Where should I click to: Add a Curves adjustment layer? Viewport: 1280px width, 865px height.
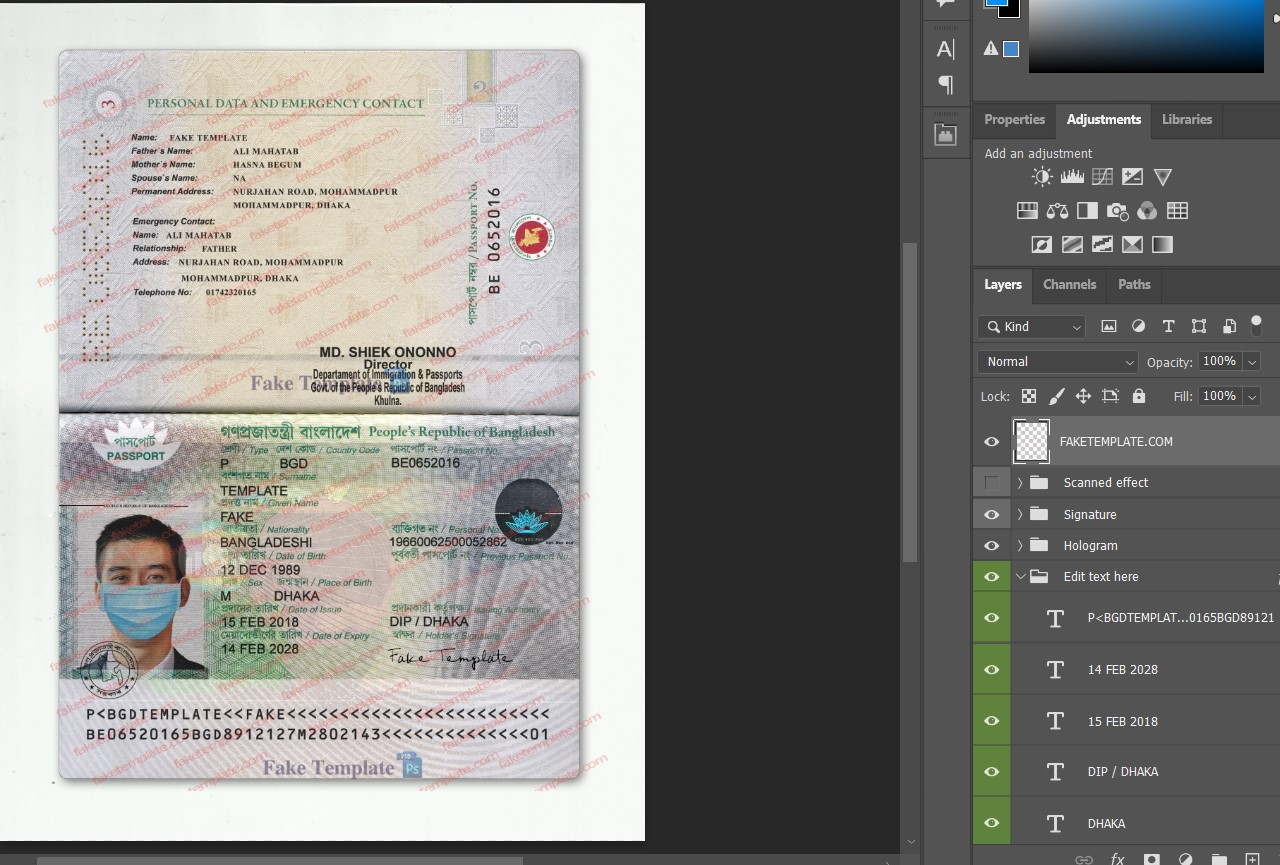pyautogui.click(x=1102, y=177)
